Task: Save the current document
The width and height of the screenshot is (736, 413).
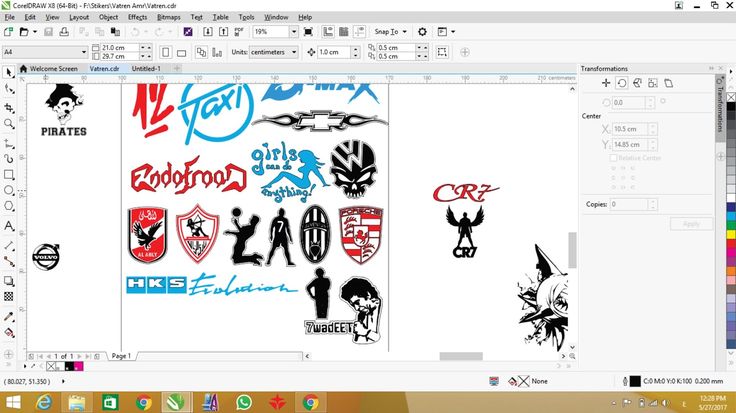Action: coord(48,31)
